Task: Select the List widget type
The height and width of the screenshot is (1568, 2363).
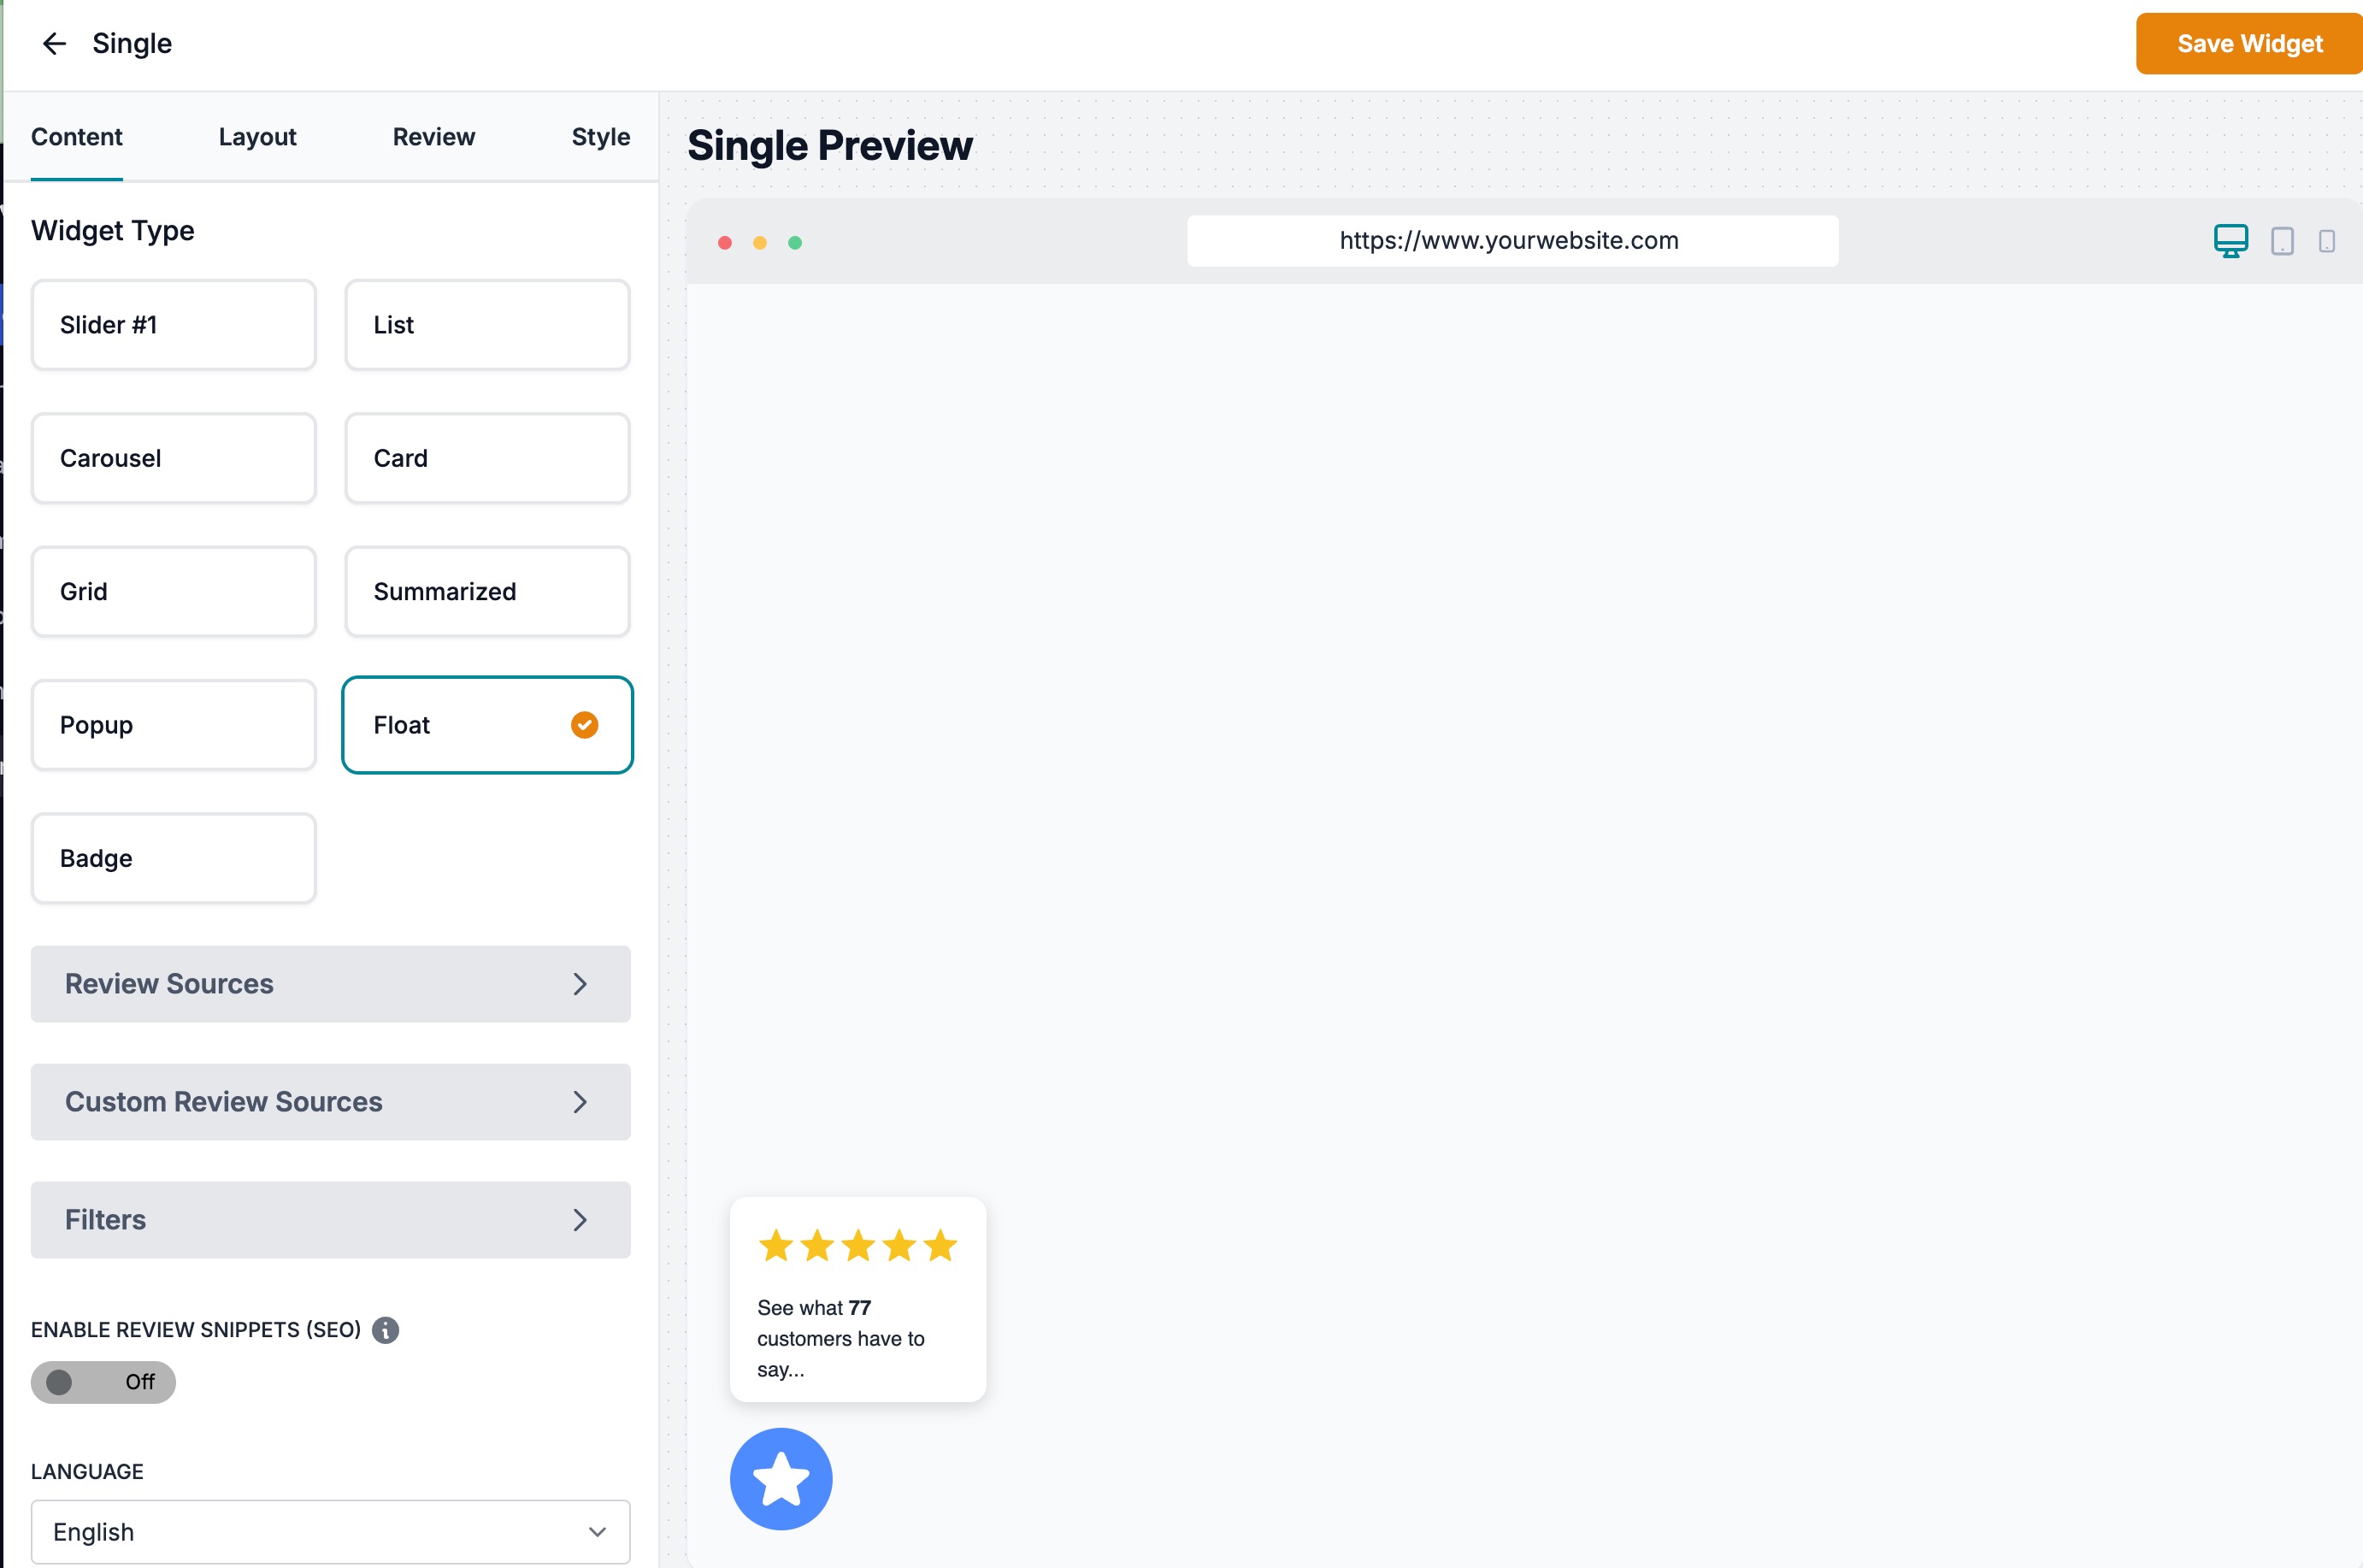Action: coord(487,325)
